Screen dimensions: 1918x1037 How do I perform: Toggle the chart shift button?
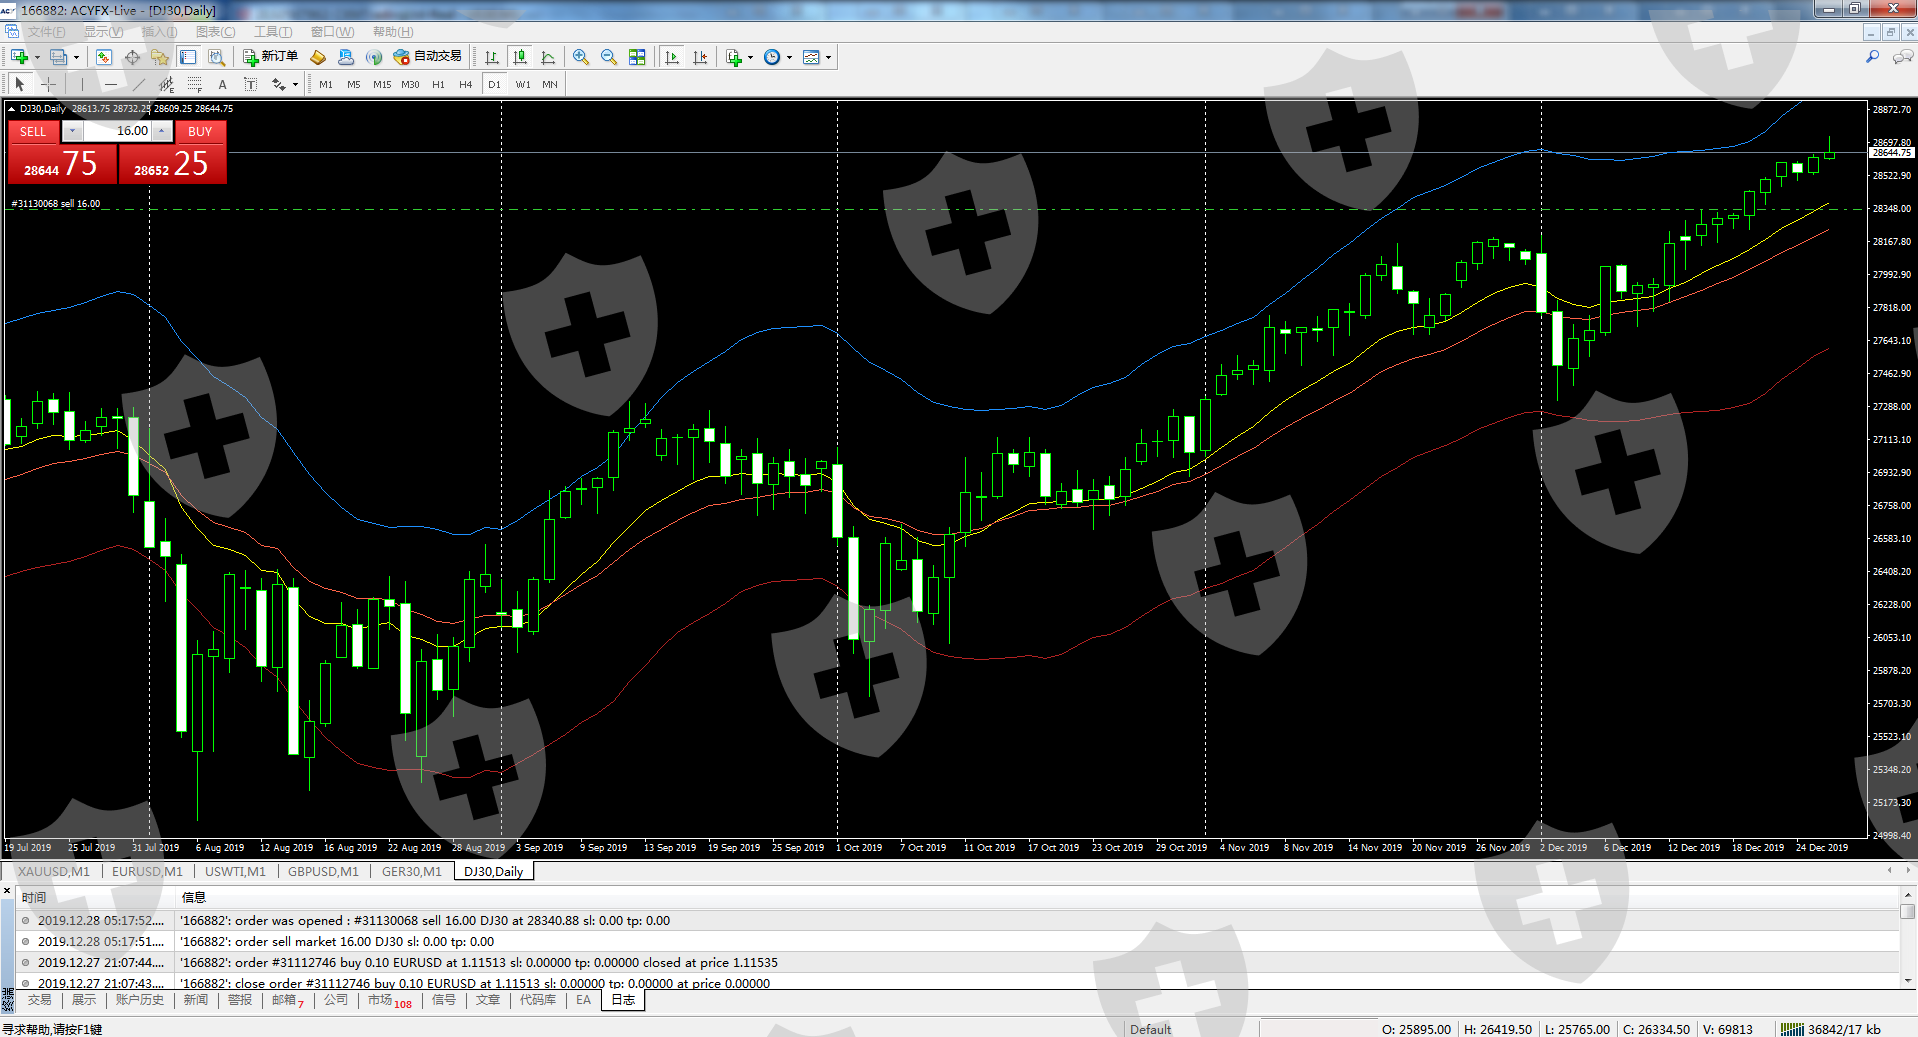tap(700, 57)
